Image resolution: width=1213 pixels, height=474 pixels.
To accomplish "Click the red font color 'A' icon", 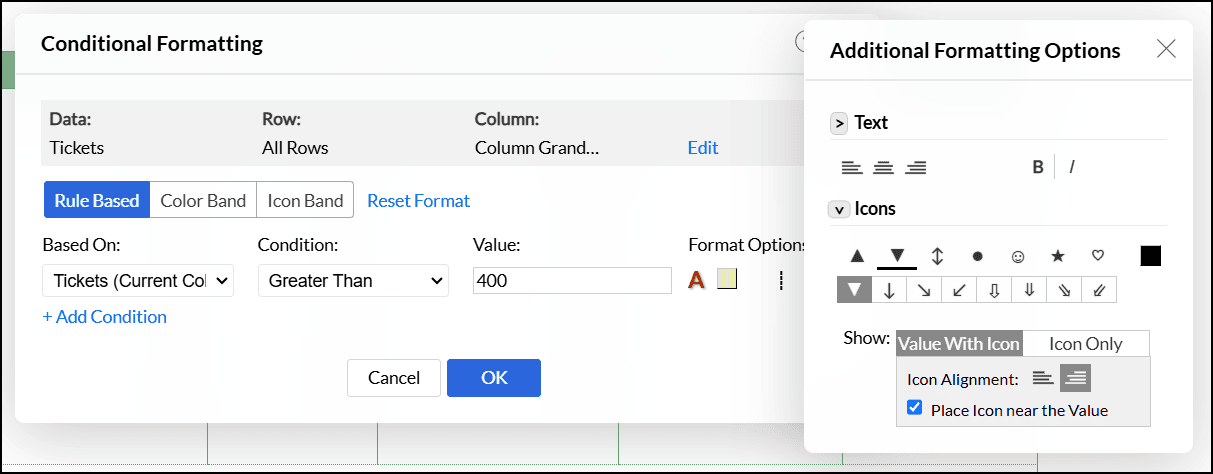I will click(697, 280).
